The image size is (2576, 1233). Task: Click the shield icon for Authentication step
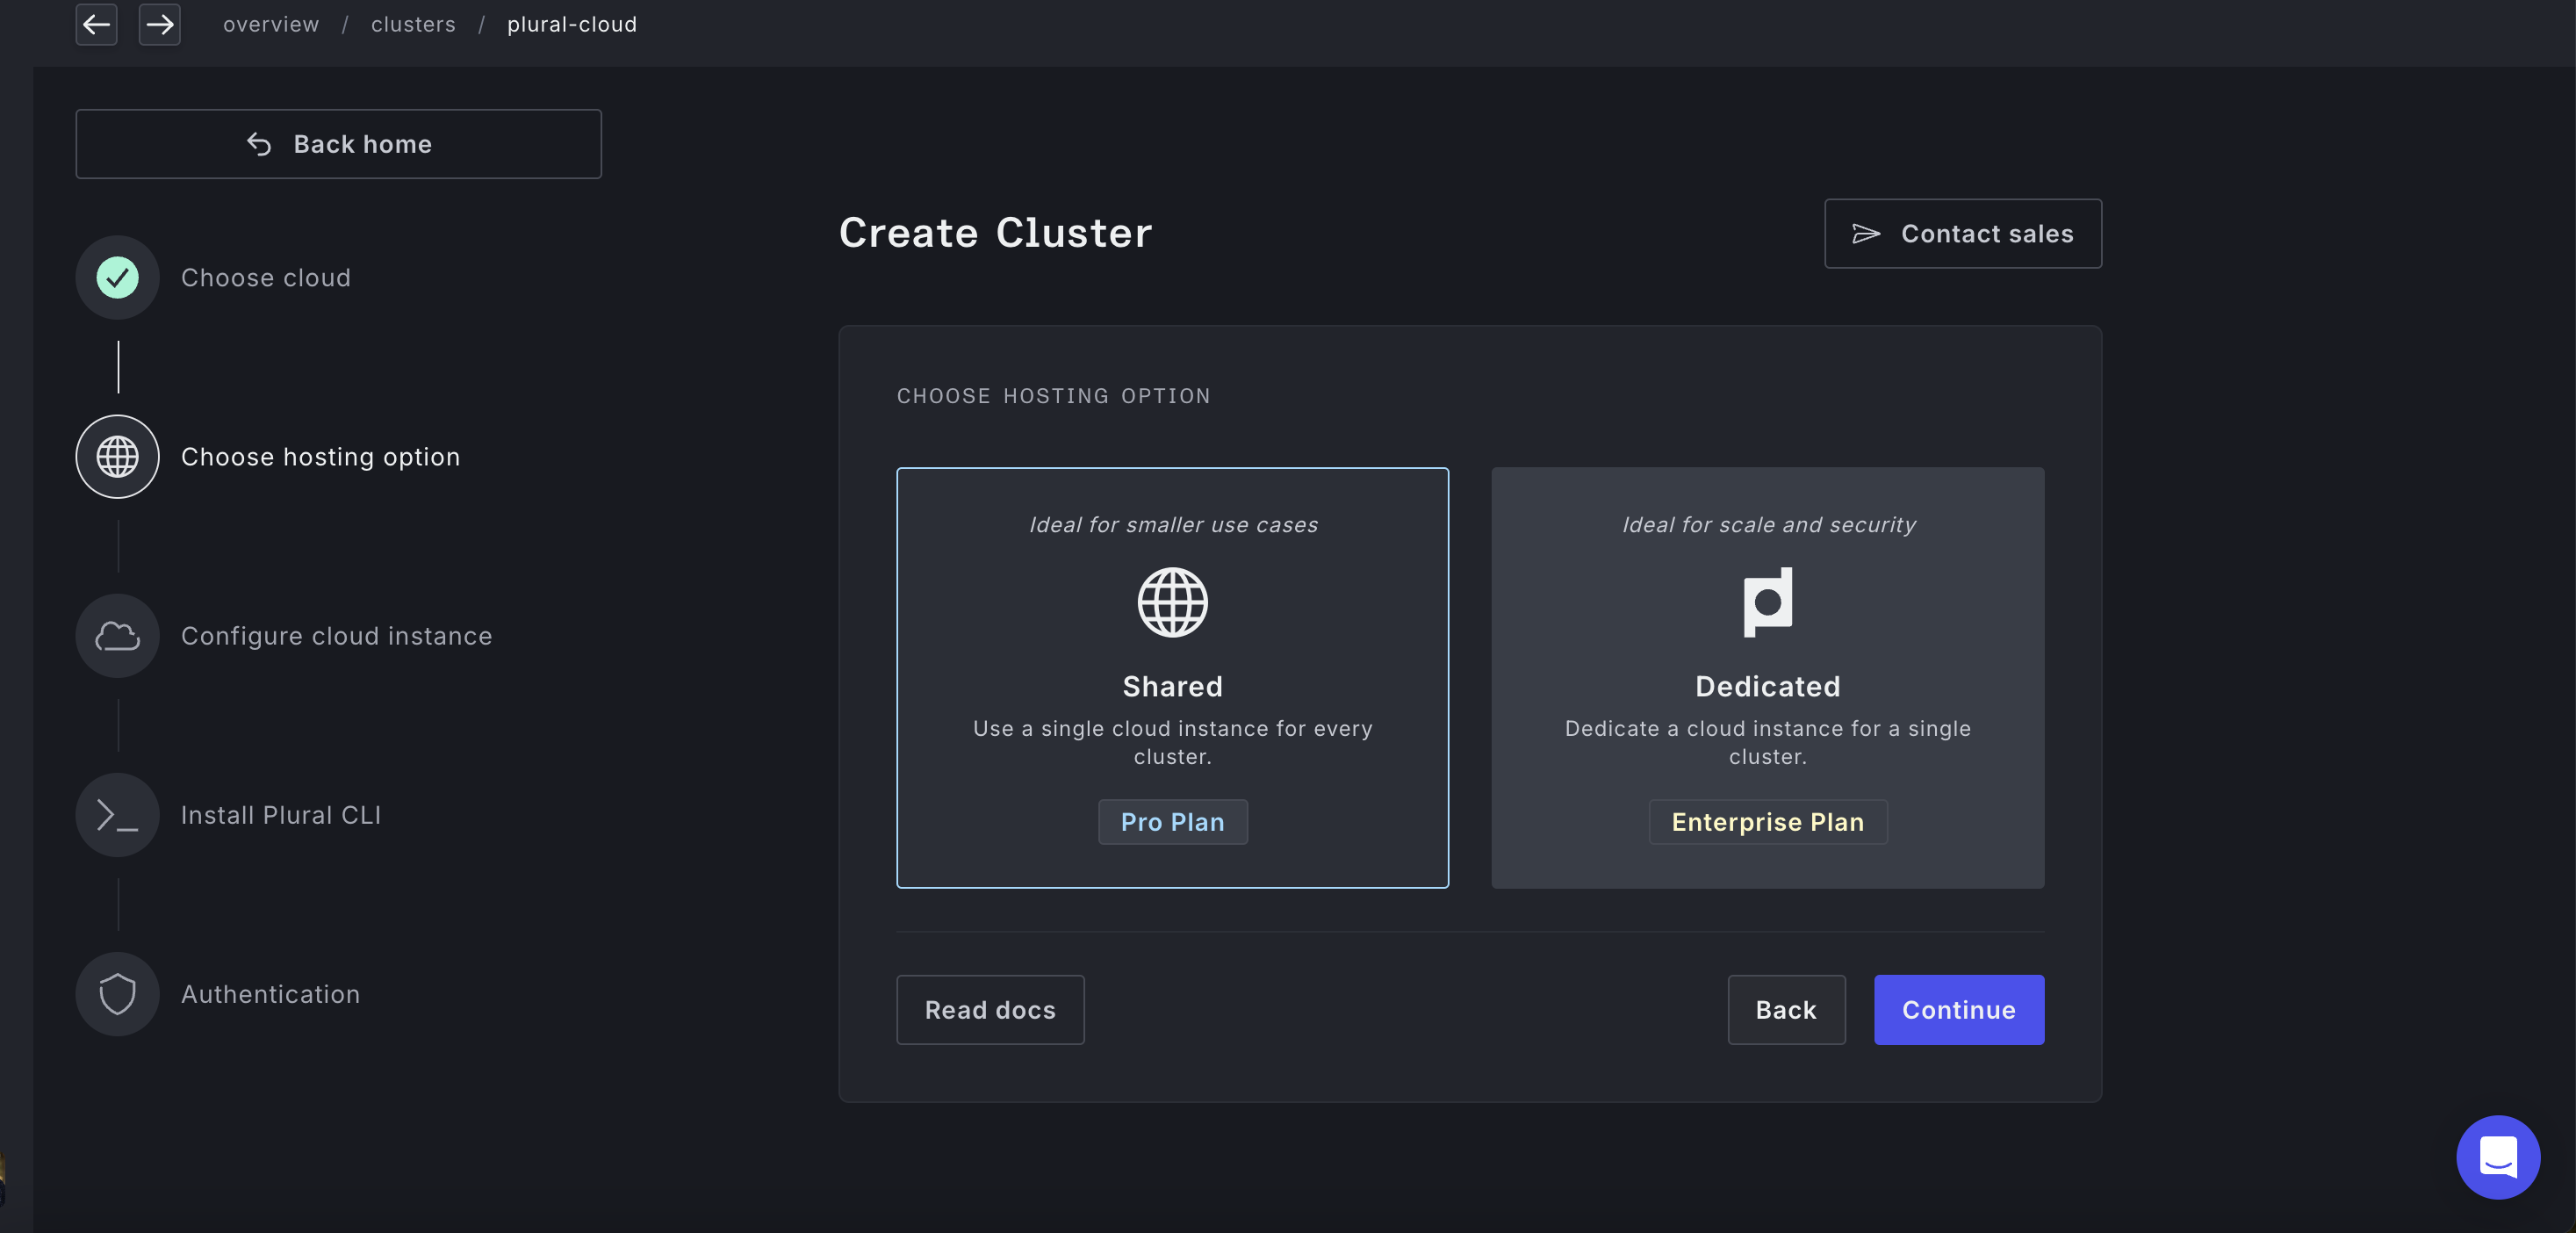pyautogui.click(x=118, y=994)
